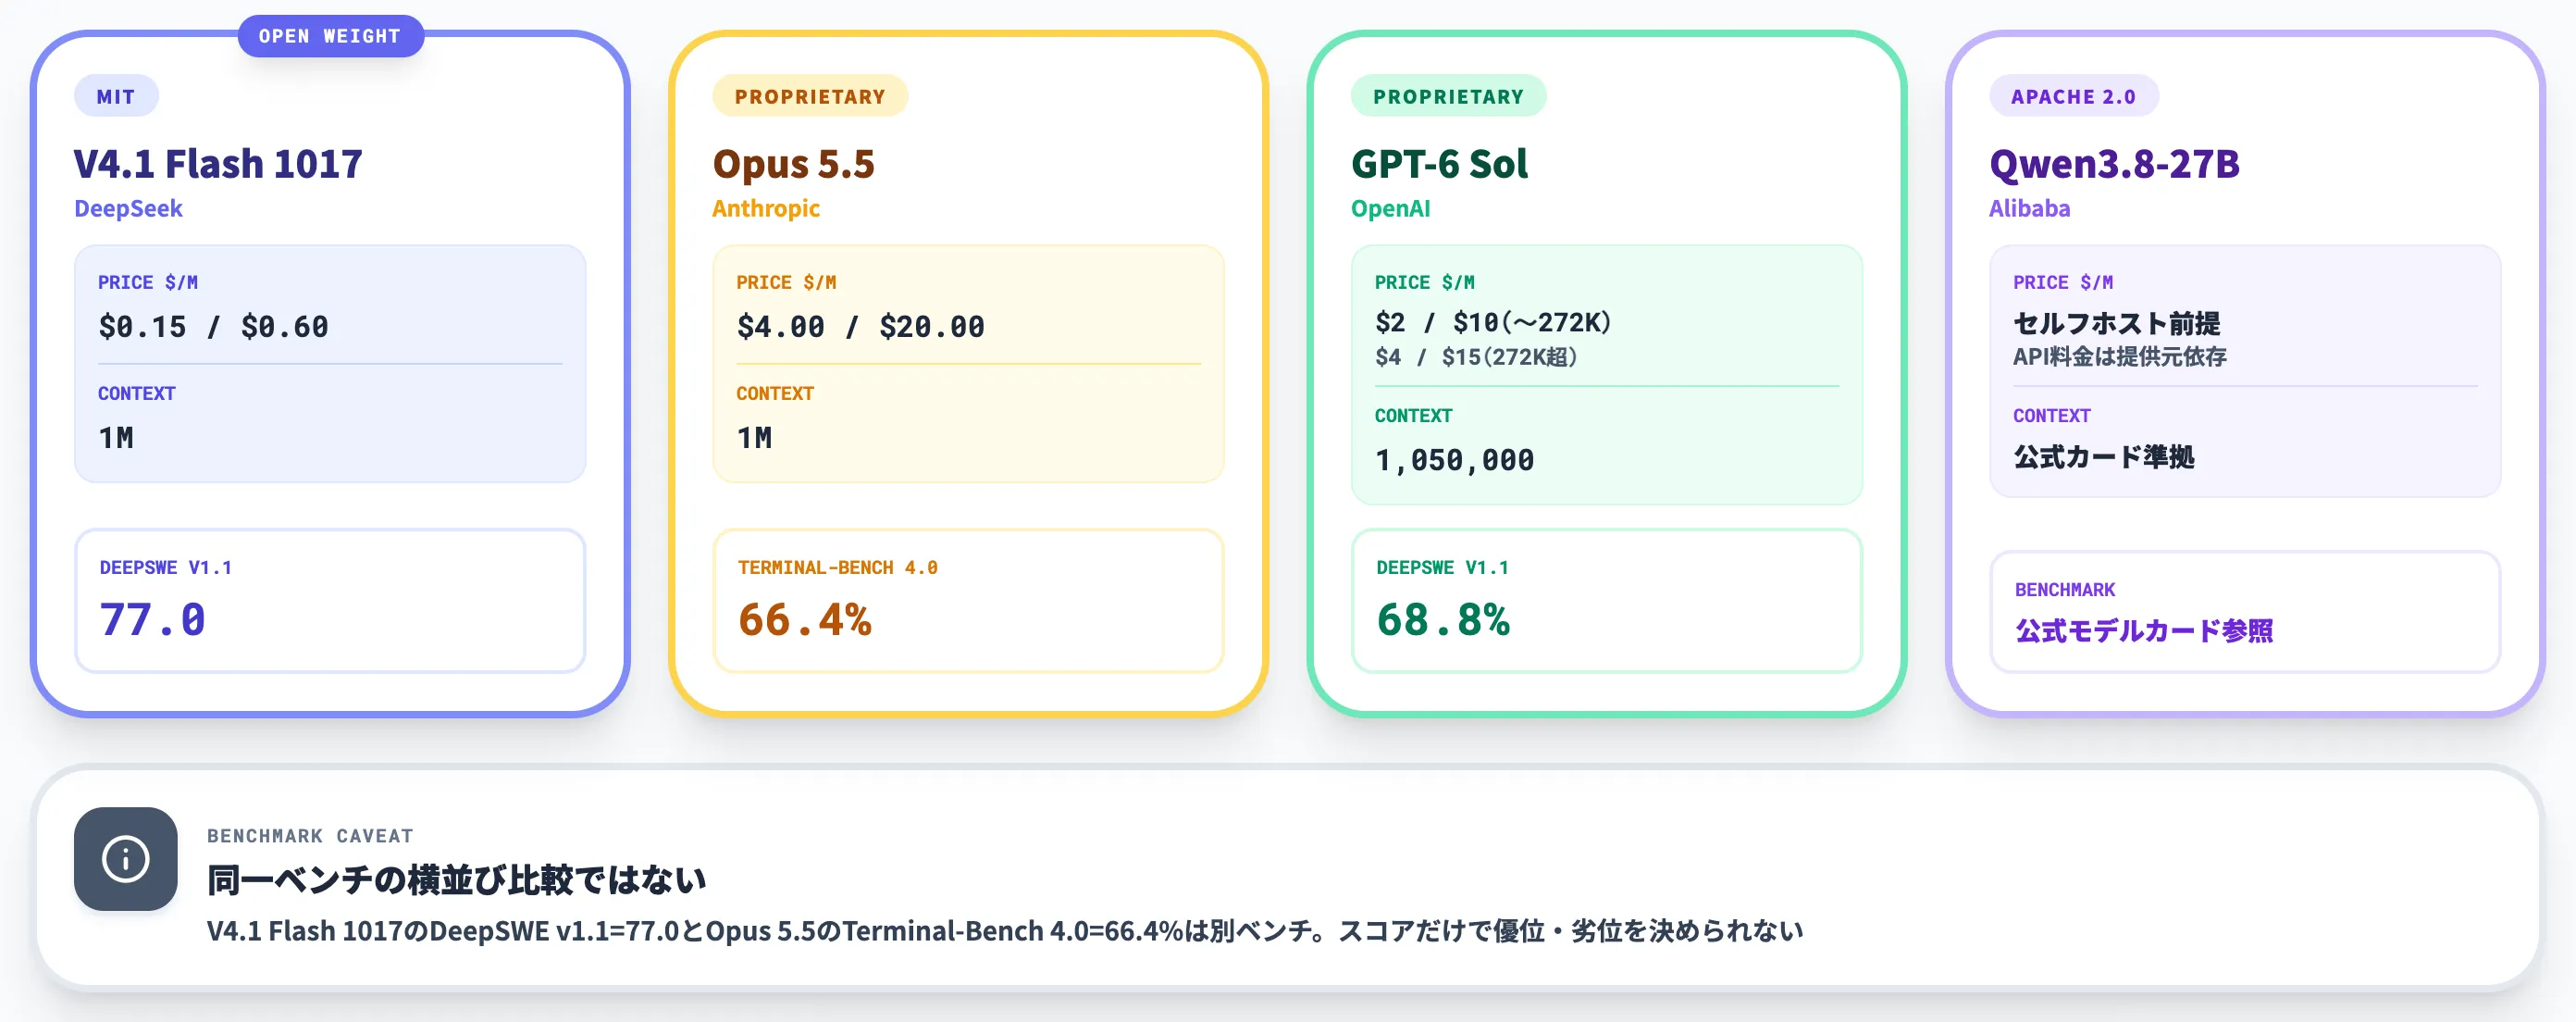Click the OpenAI vendor name

coord(1390,208)
